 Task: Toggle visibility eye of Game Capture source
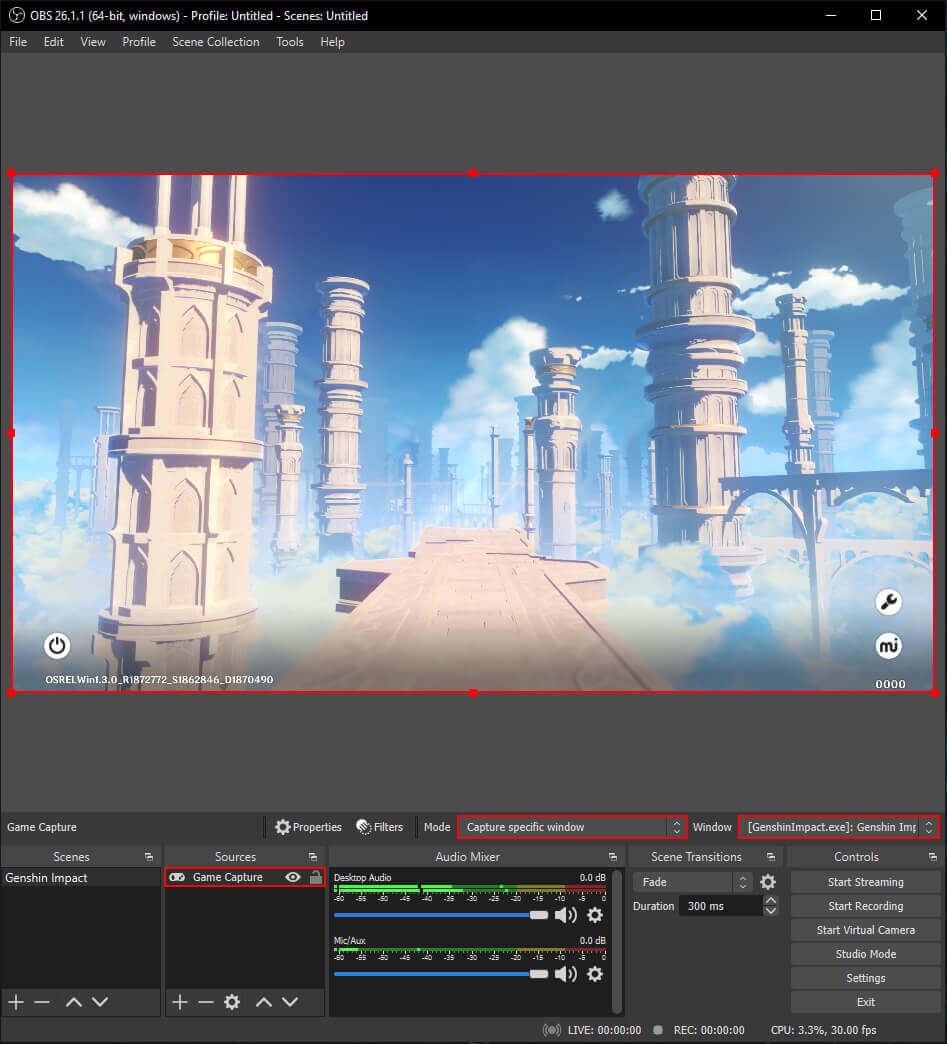292,878
